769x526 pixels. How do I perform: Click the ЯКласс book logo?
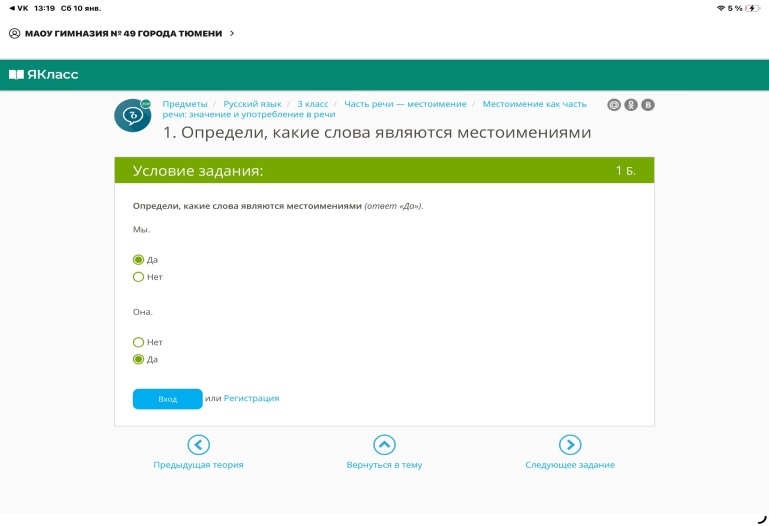click(15, 74)
